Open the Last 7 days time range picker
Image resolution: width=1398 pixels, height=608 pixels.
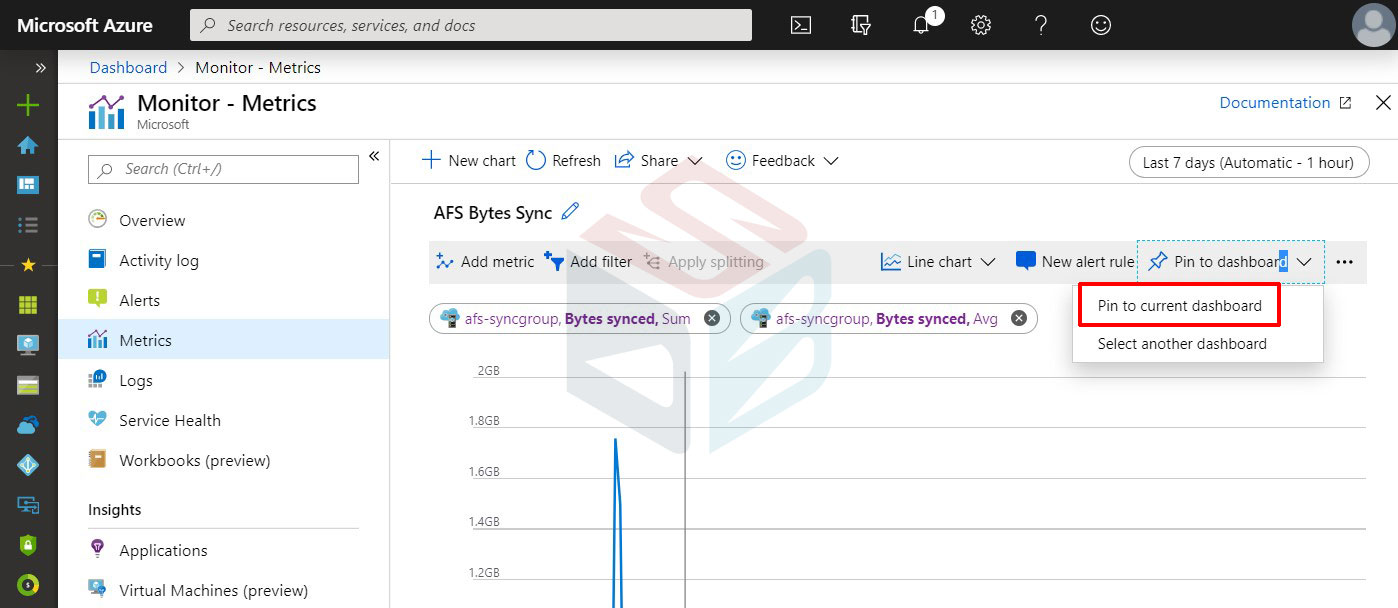[x=1248, y=161]
